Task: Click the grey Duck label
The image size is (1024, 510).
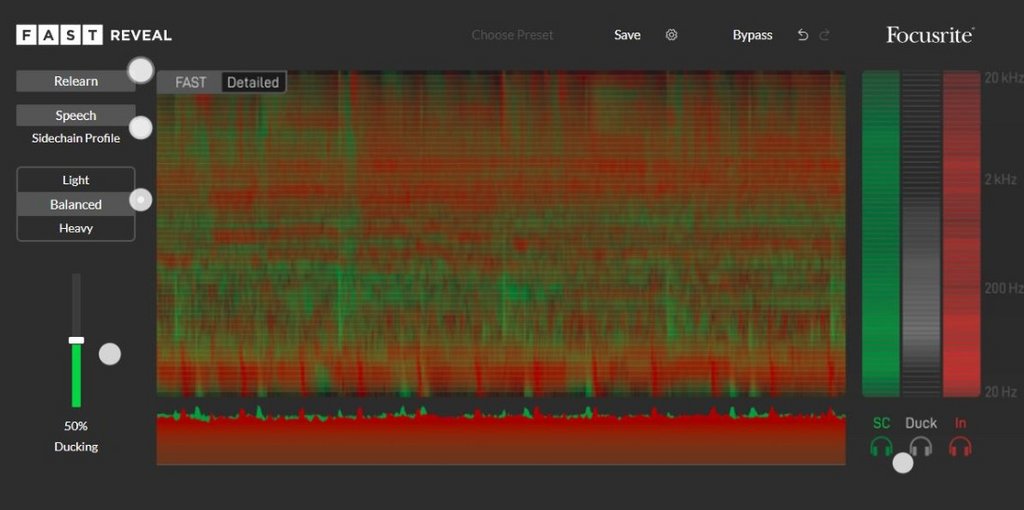Action: click(x=921, y=423)
